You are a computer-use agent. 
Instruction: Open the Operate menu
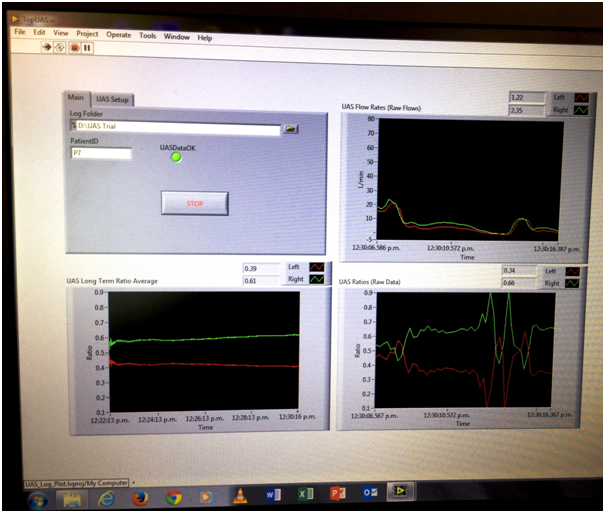119,34
